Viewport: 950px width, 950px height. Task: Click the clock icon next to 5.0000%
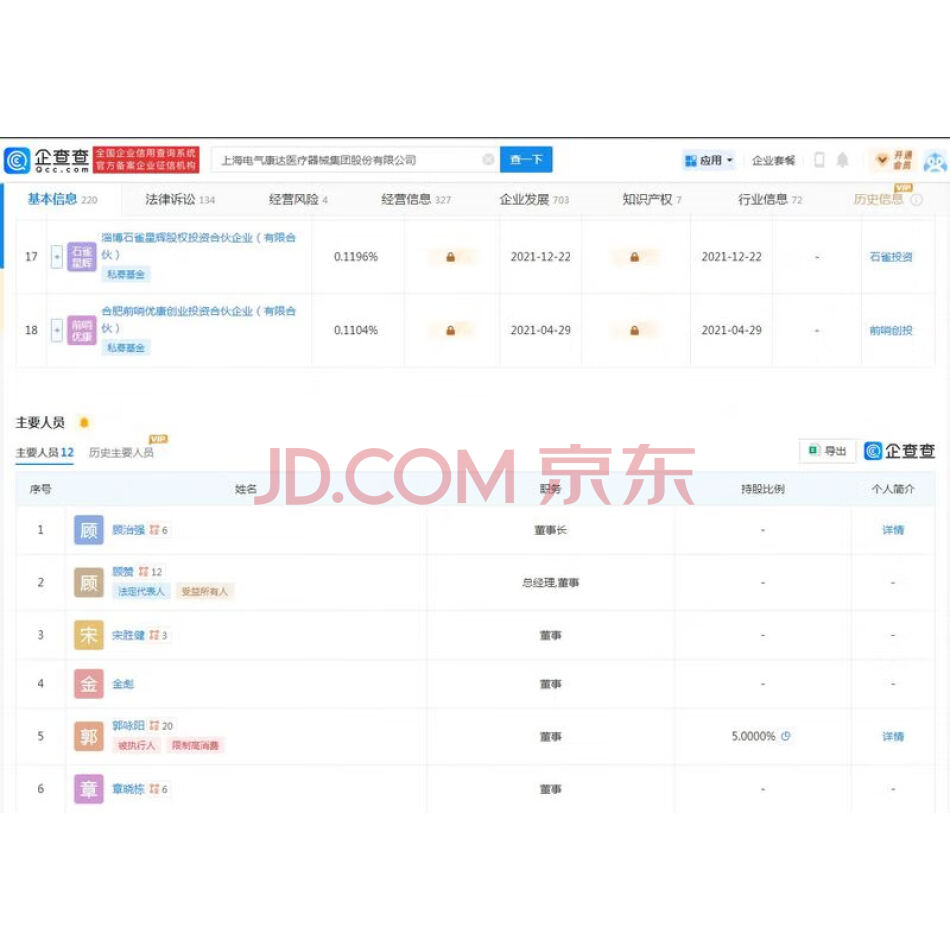point(786,736)
